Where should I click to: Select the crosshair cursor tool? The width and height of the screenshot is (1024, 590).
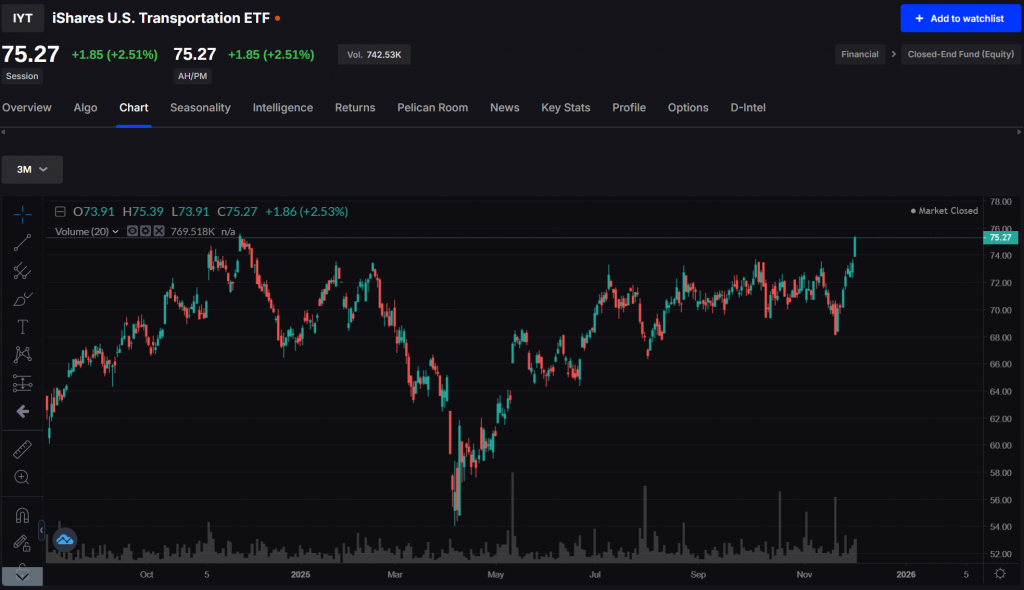[22, 213]
